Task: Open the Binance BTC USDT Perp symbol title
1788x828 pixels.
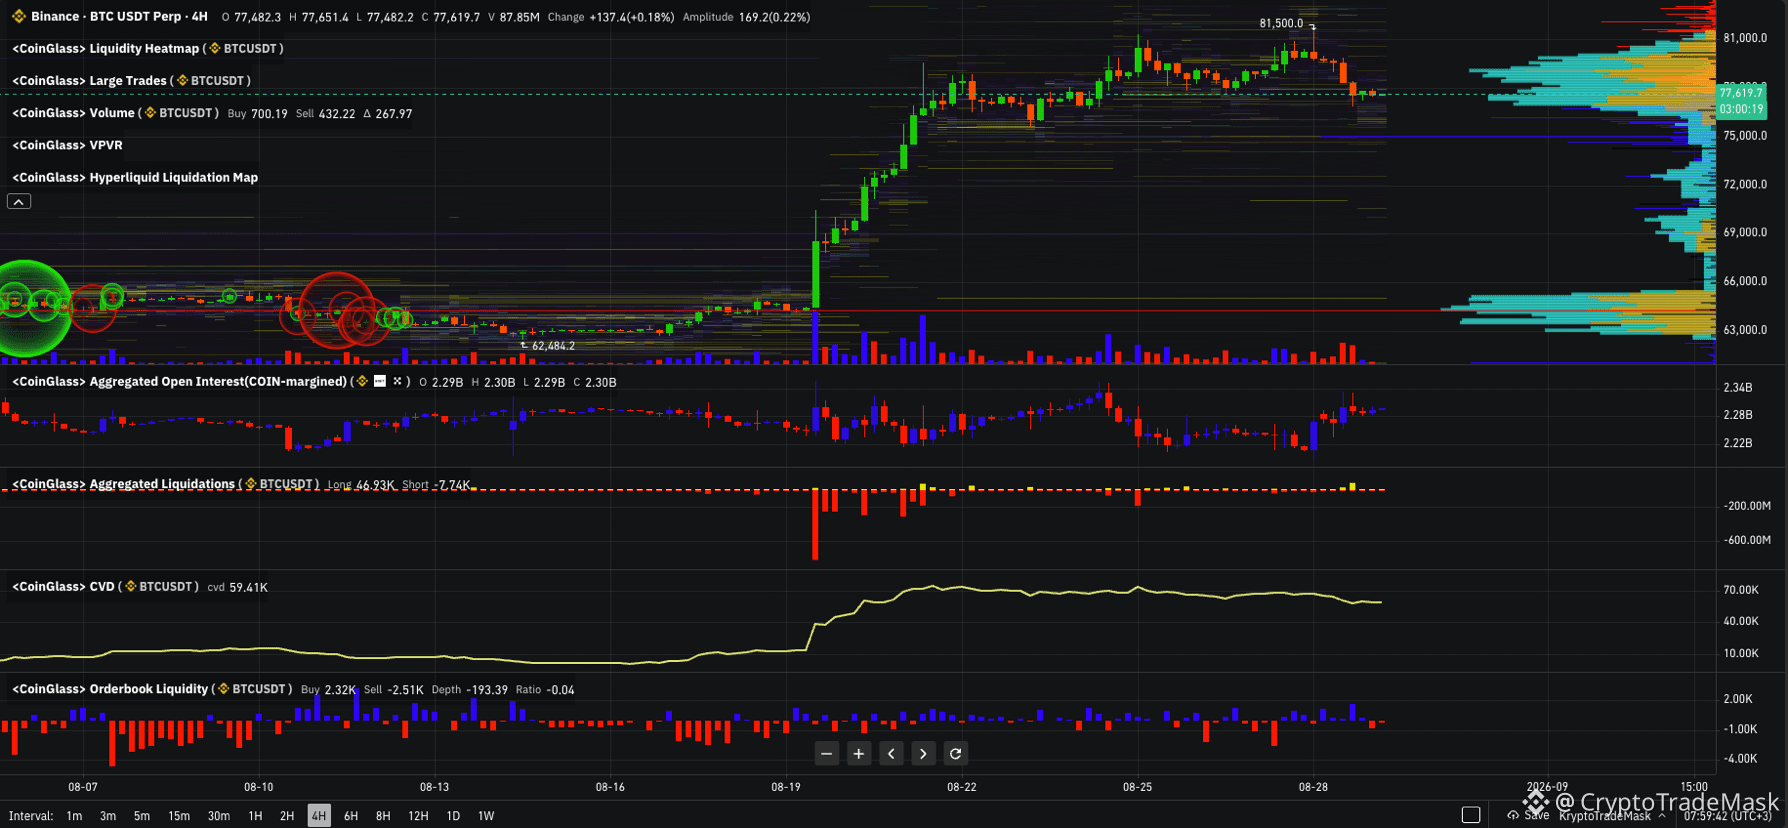Action: [x=119, y=17]
